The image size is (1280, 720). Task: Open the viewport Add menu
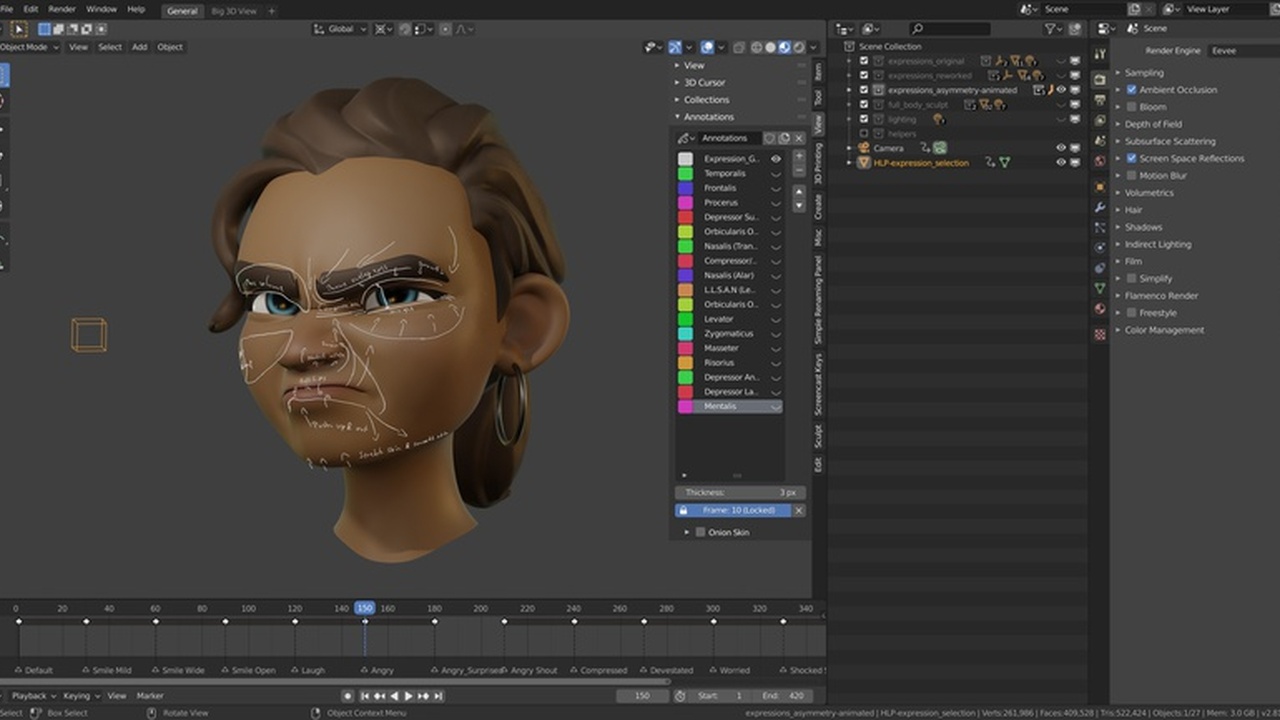coord(139,47)
